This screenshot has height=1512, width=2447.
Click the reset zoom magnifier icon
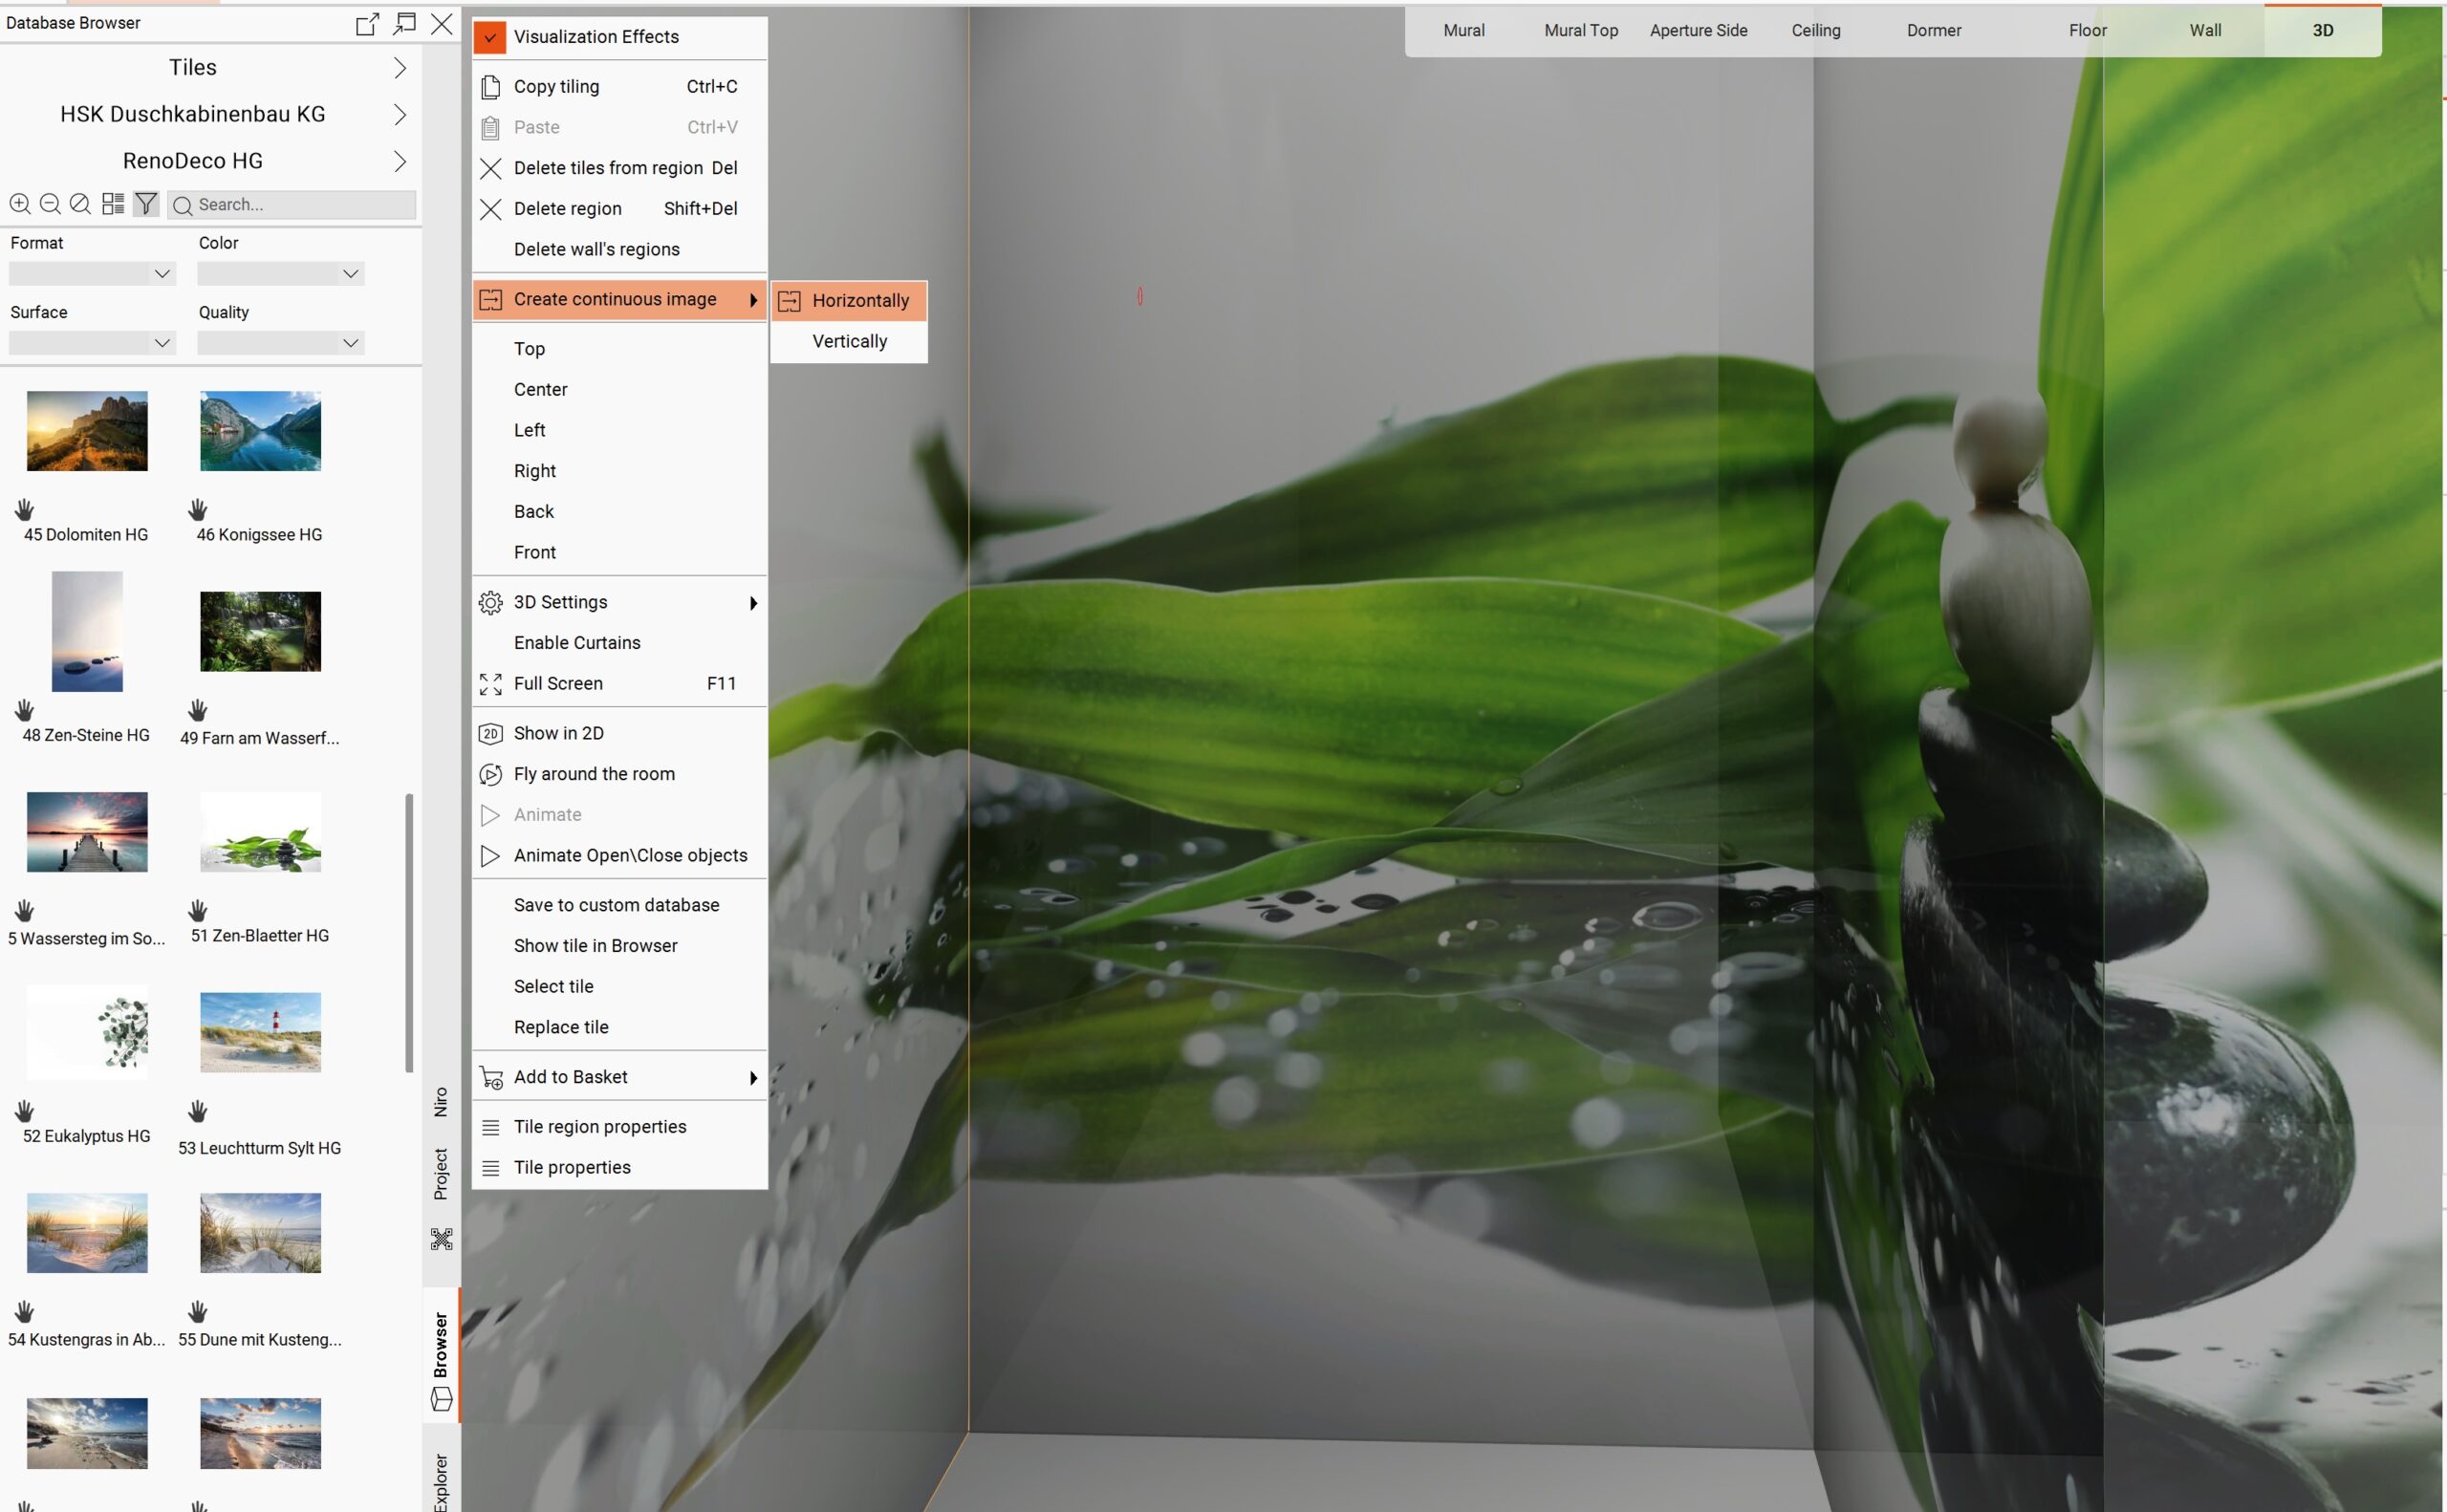(80, 204)
